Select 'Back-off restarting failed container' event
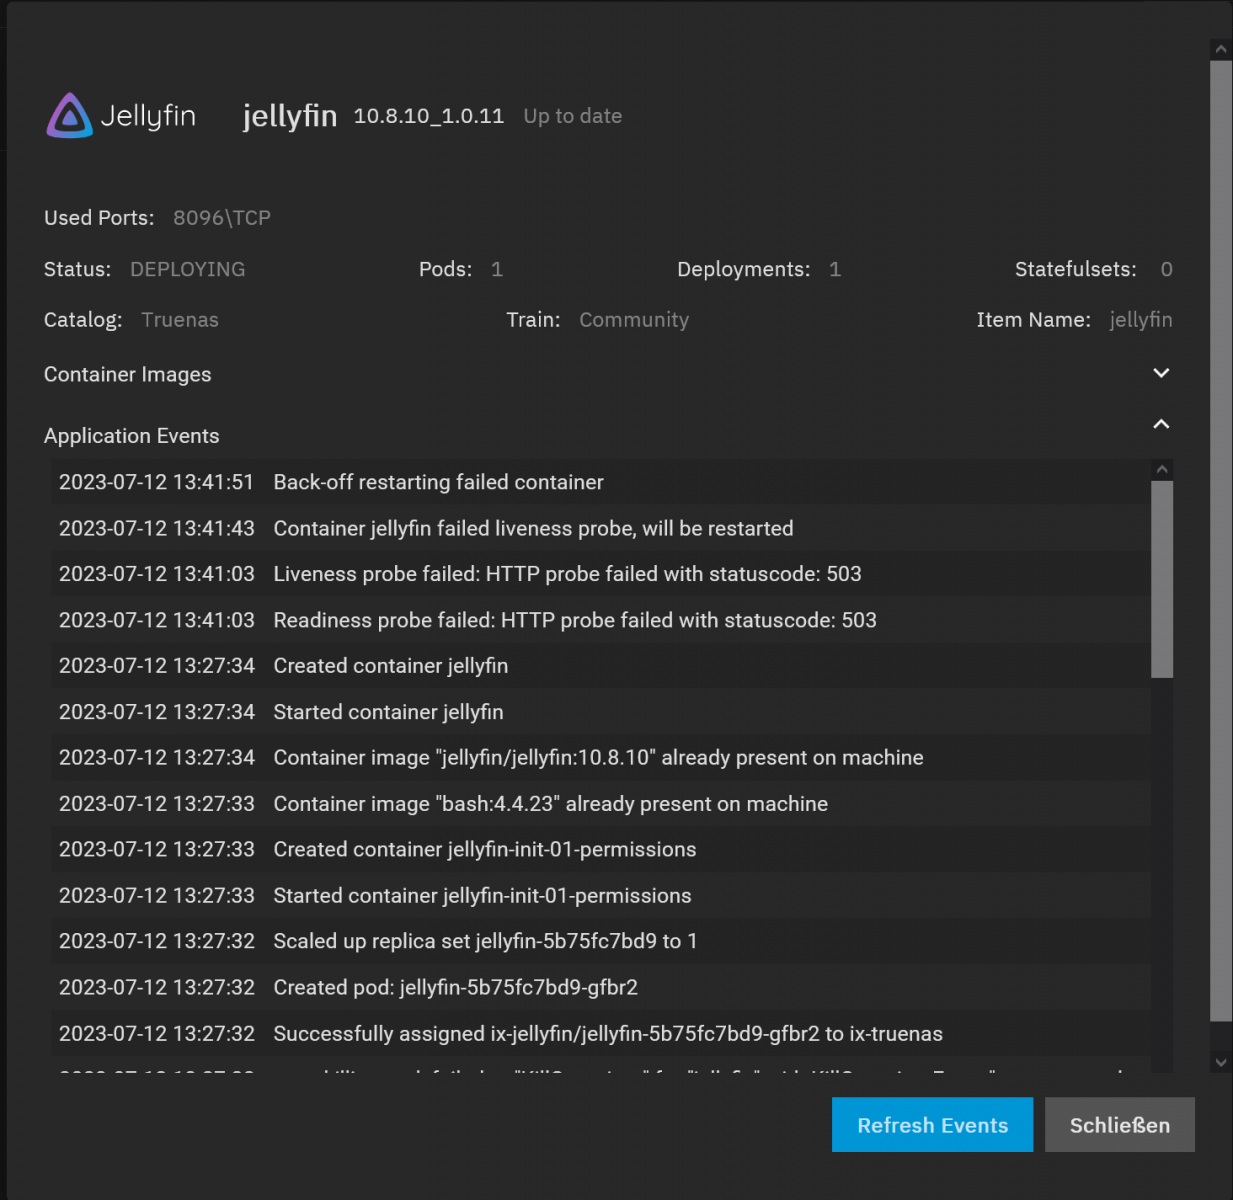1233x1200 pixels. pyautogui.click(x=600, y=482)
